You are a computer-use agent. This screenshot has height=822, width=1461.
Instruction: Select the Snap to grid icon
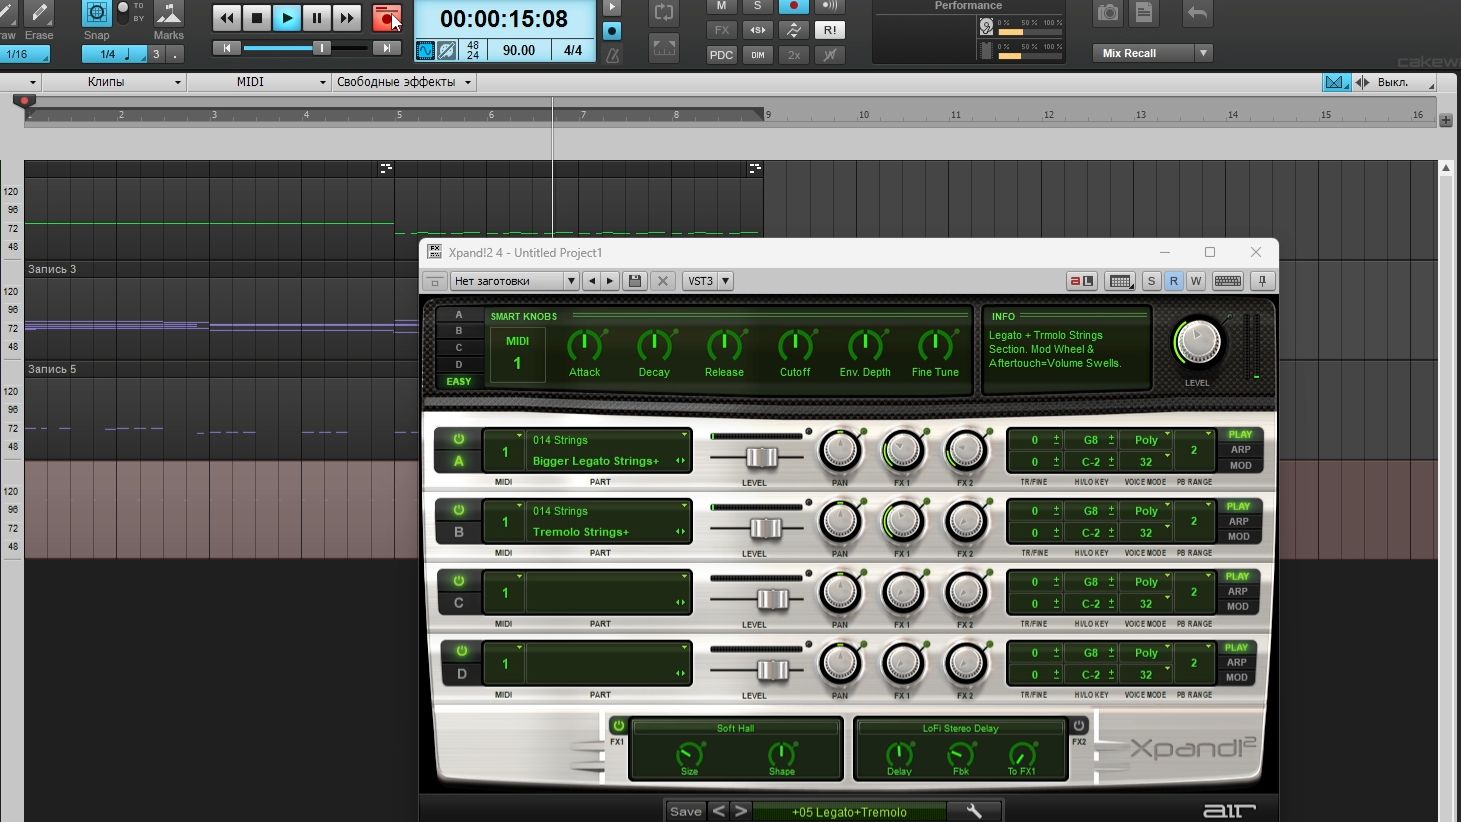(97, 13)
